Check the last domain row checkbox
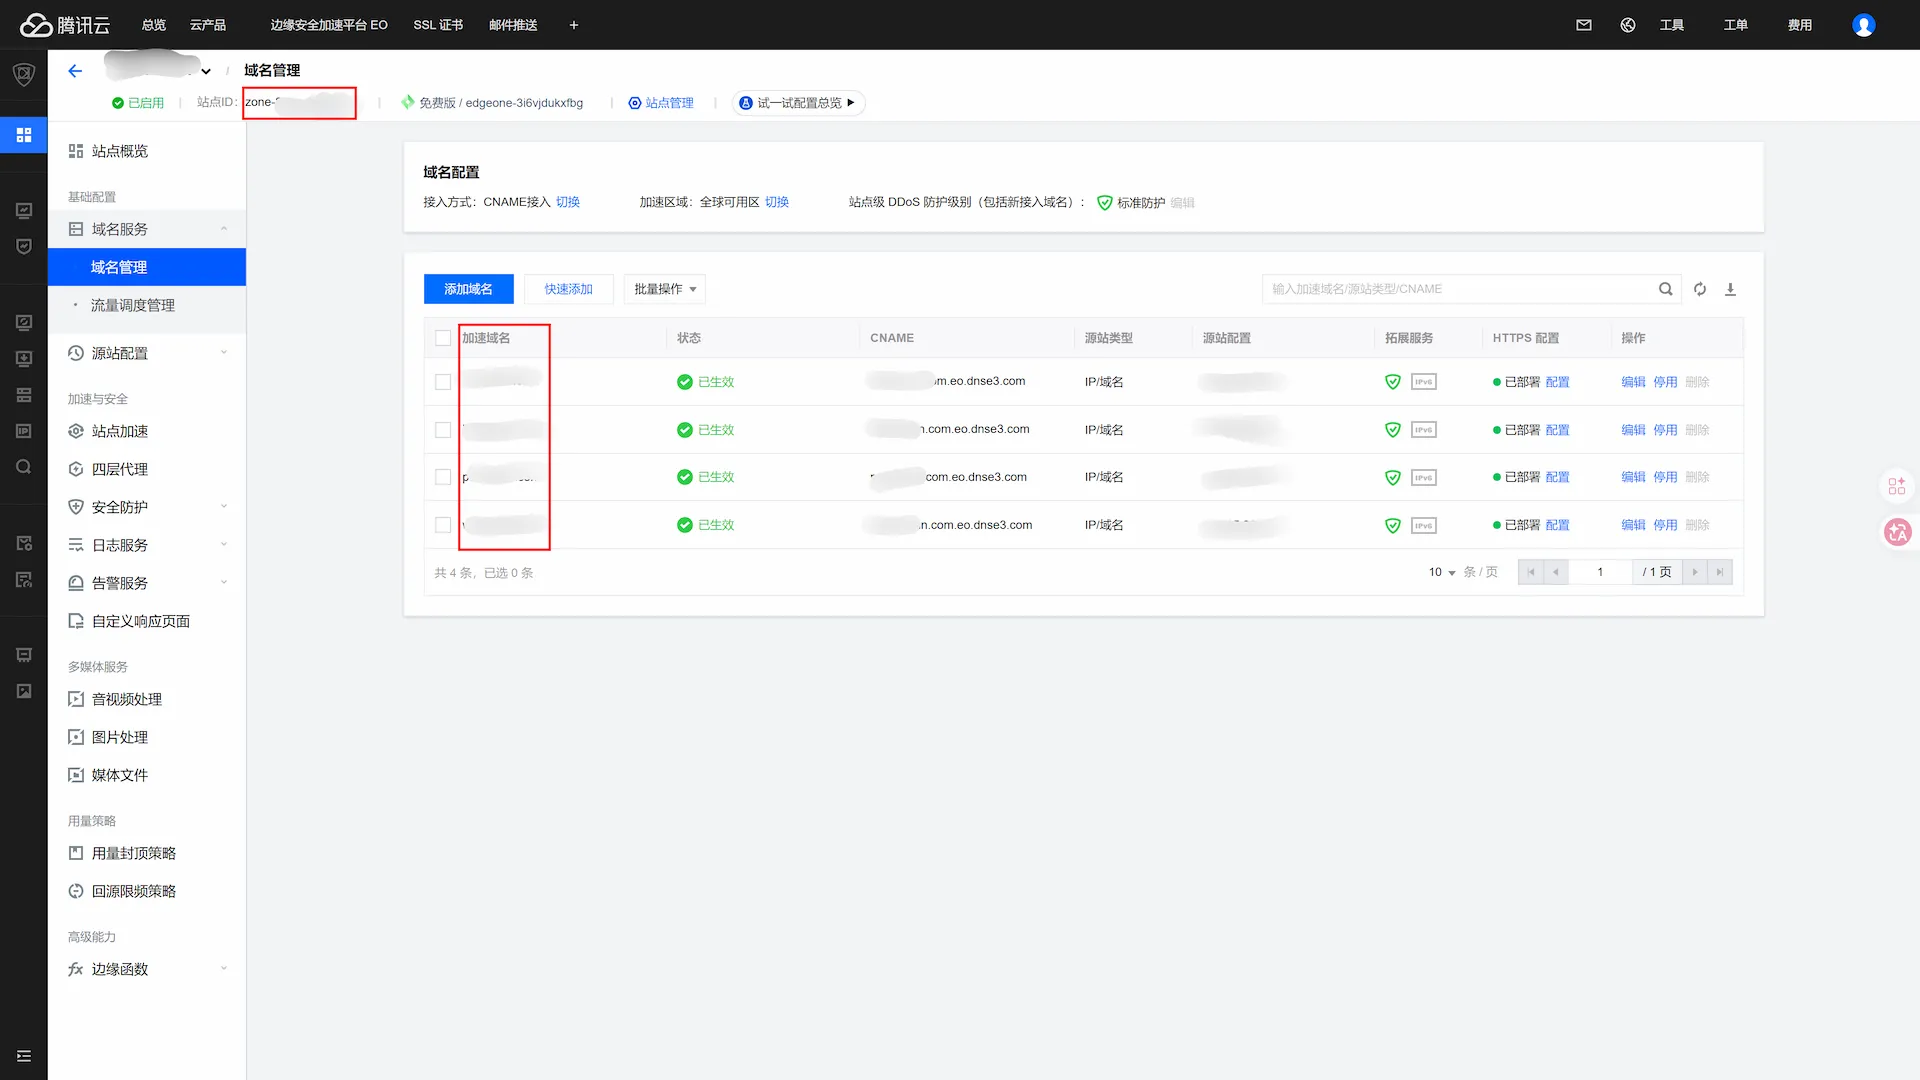This screenshot has width=1920, height=1080. coord(443,525)
